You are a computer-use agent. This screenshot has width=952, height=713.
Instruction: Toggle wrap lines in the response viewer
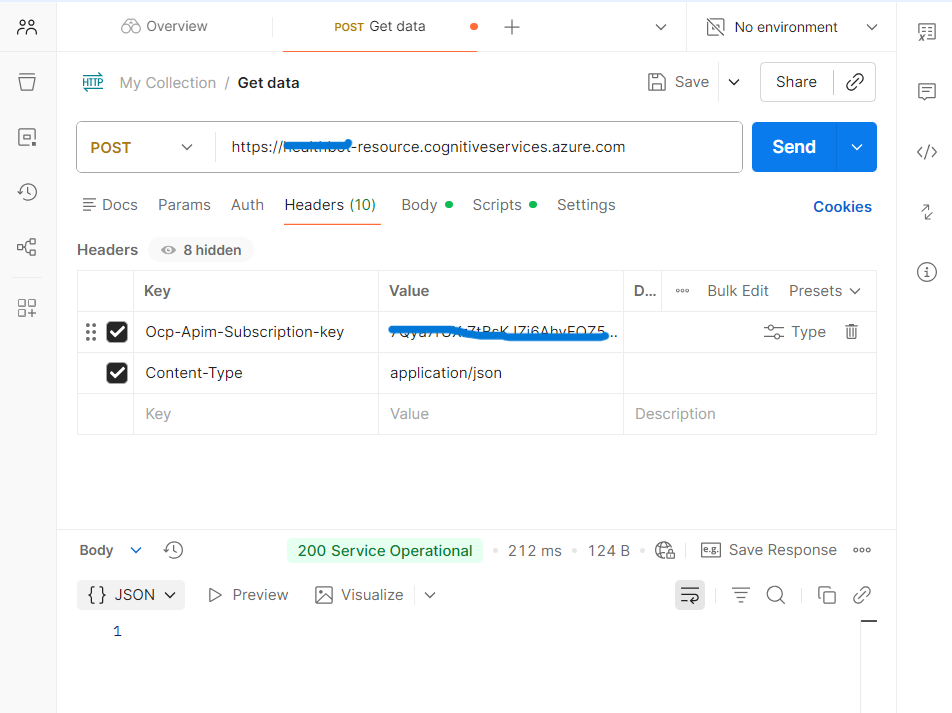coord(689,594)
